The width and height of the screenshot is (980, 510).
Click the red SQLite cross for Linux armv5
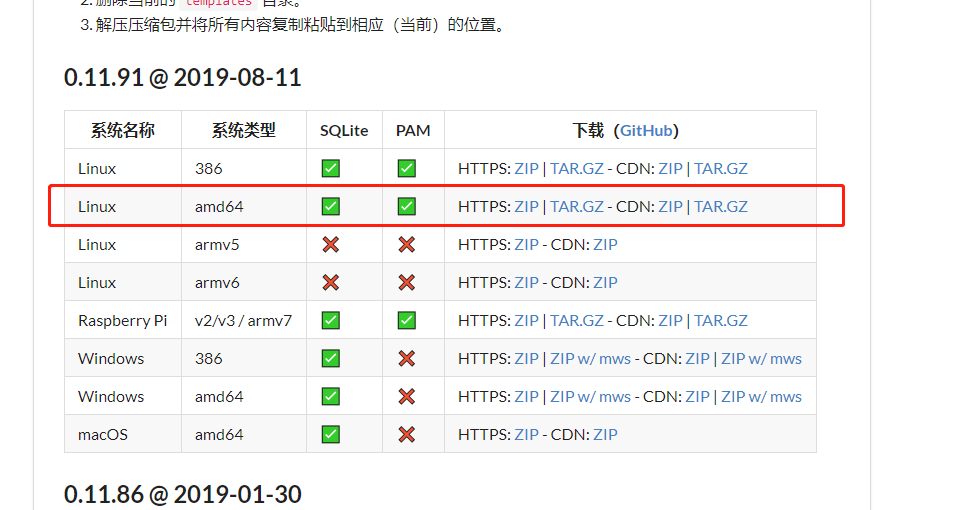tap(331, 244)
